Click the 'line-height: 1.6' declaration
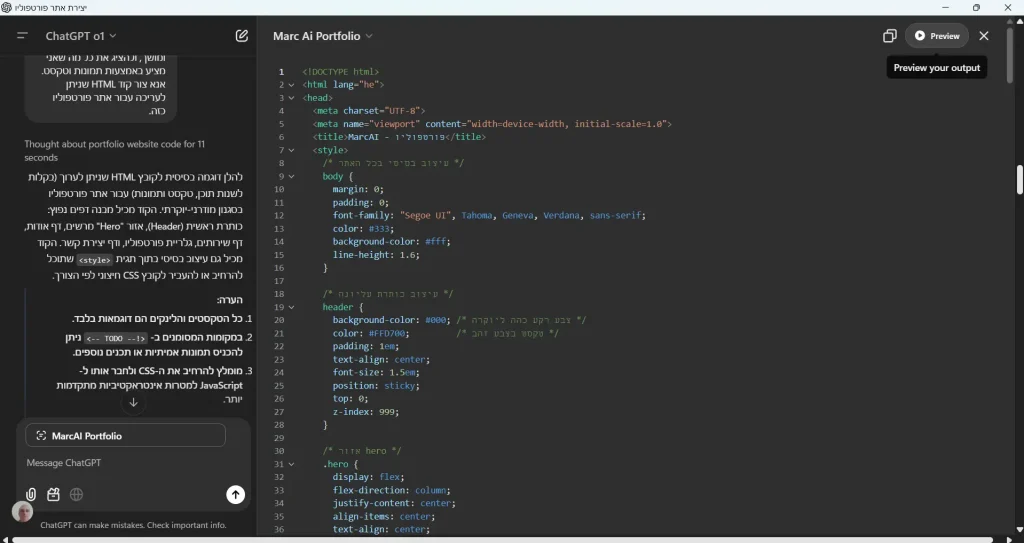This screenshot has height=543, width=1024. (376, 255)
